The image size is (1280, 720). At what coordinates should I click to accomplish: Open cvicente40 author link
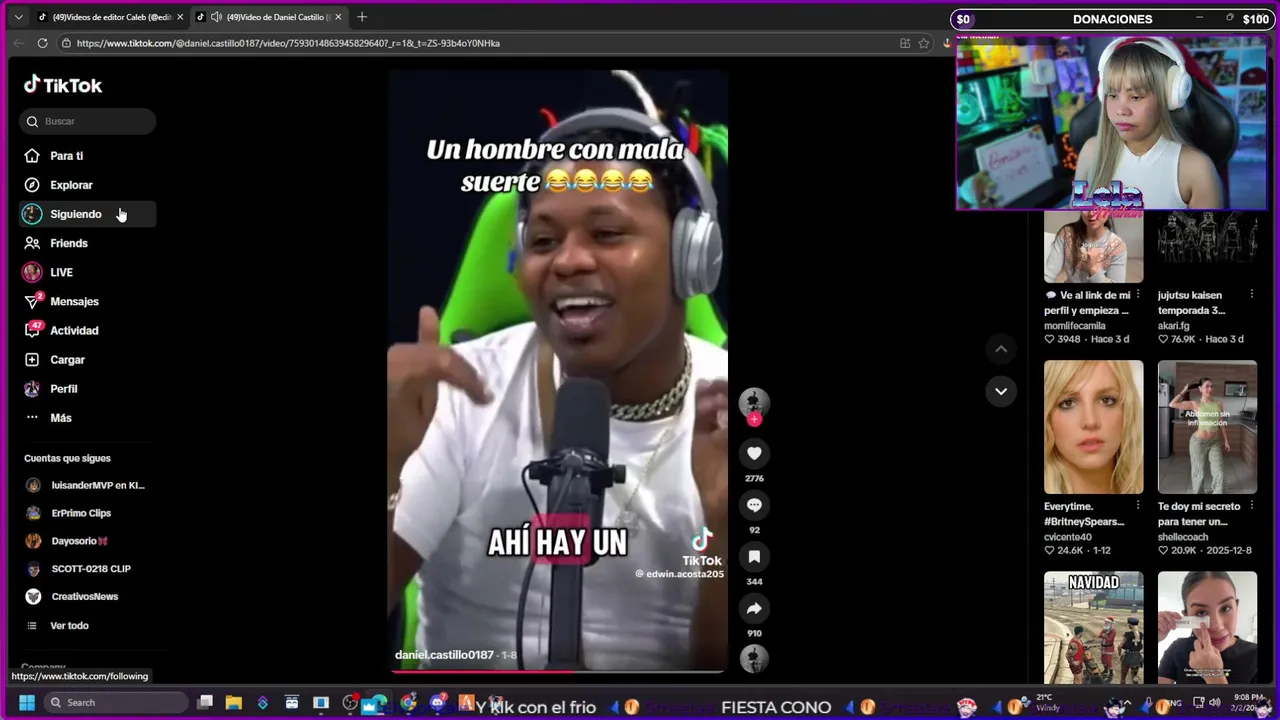(1069, 537)
